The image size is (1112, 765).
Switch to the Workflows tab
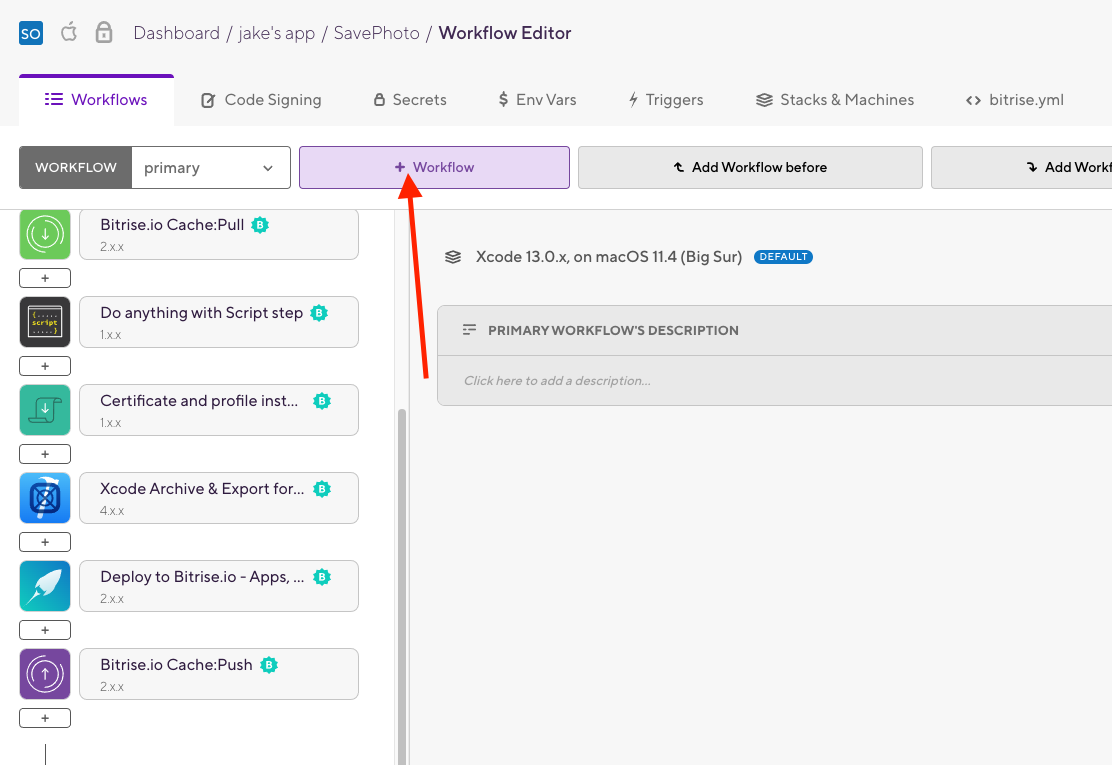[96, 100]
